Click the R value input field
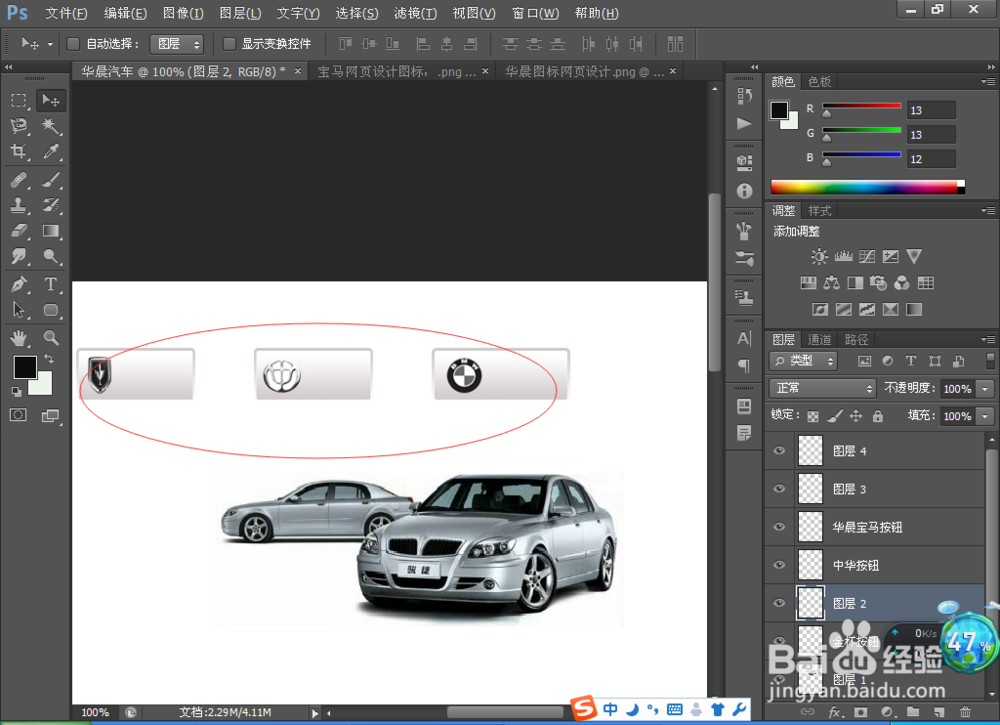The width and height of the screenshot is (1000, 725). tap(931, 110)
